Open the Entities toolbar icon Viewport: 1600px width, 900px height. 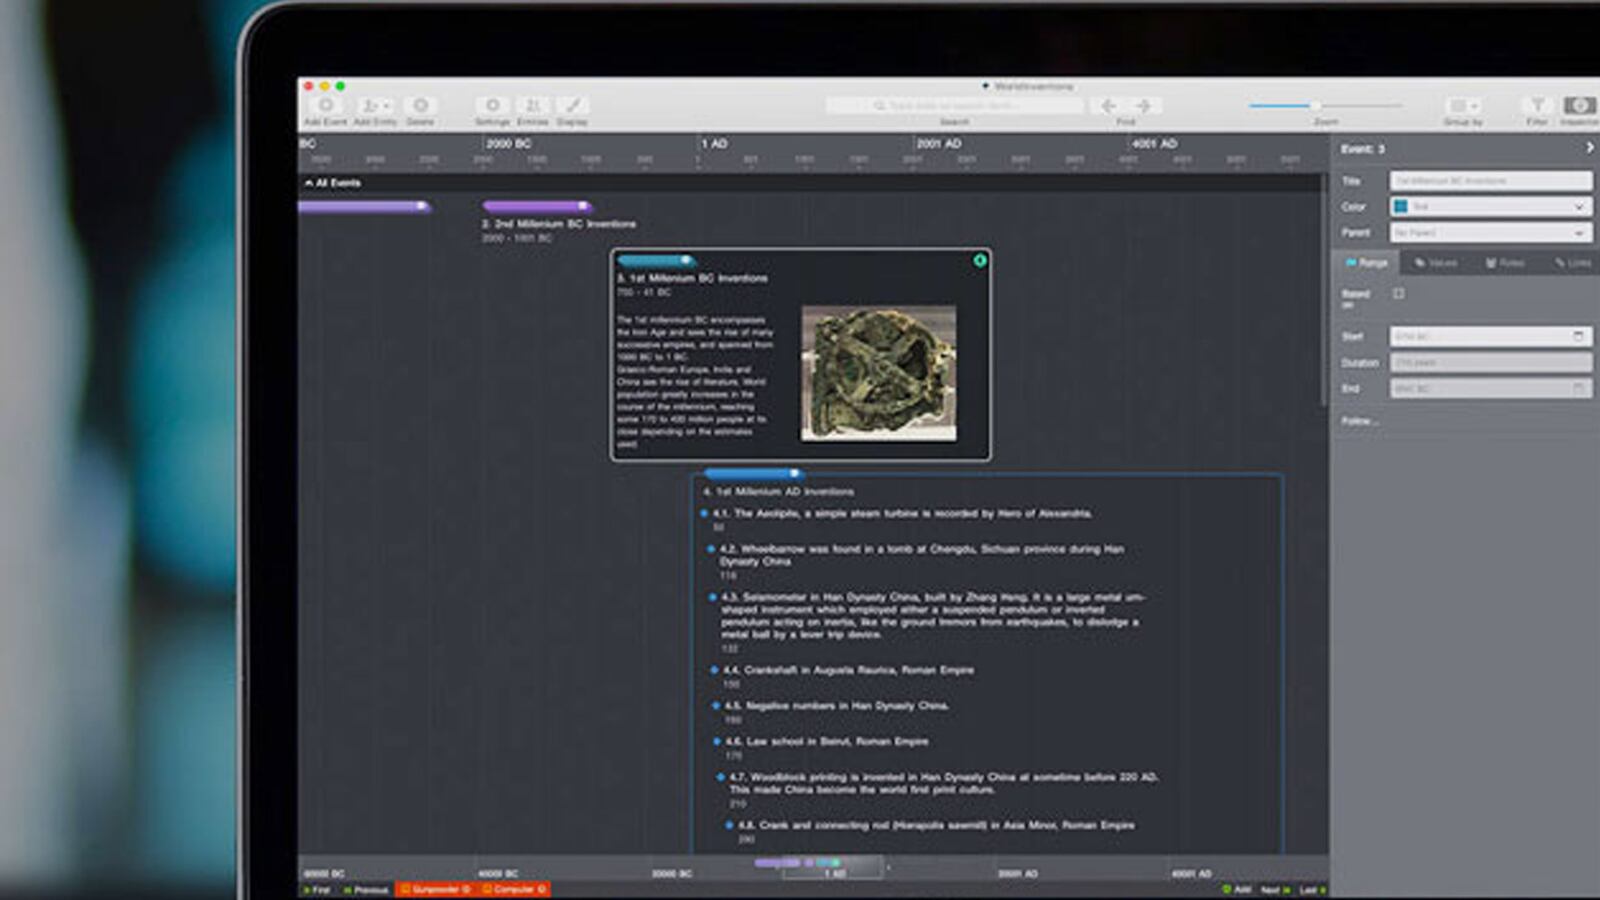point(533,106)
